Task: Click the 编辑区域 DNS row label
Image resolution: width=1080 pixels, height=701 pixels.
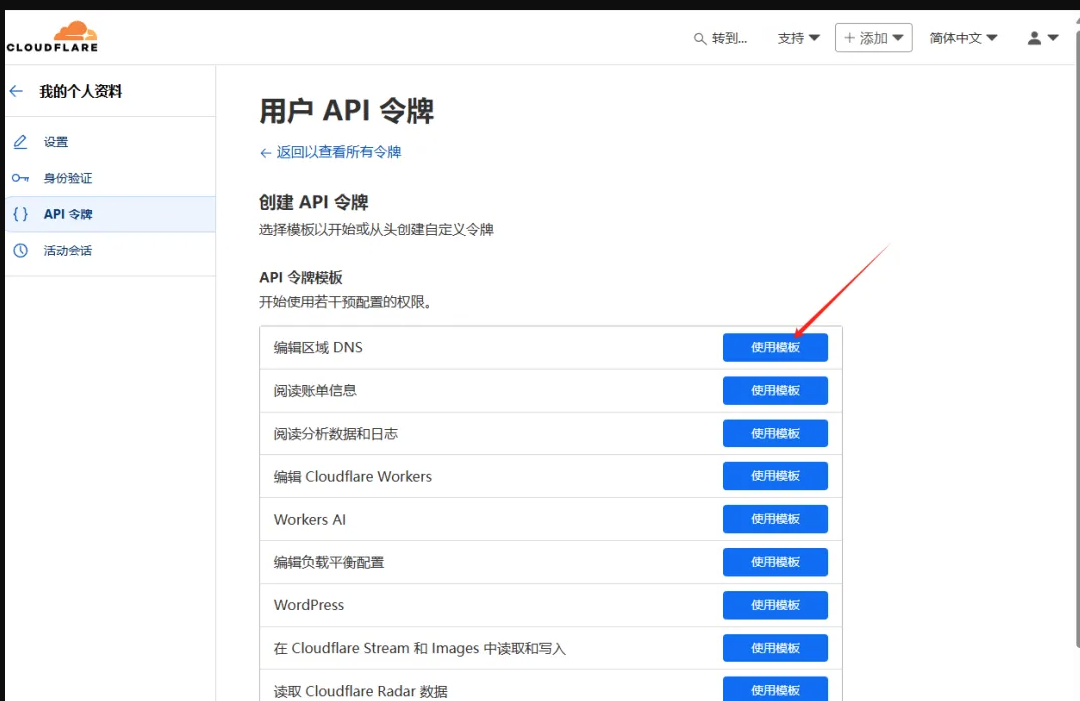Action: tap(318, 347)
